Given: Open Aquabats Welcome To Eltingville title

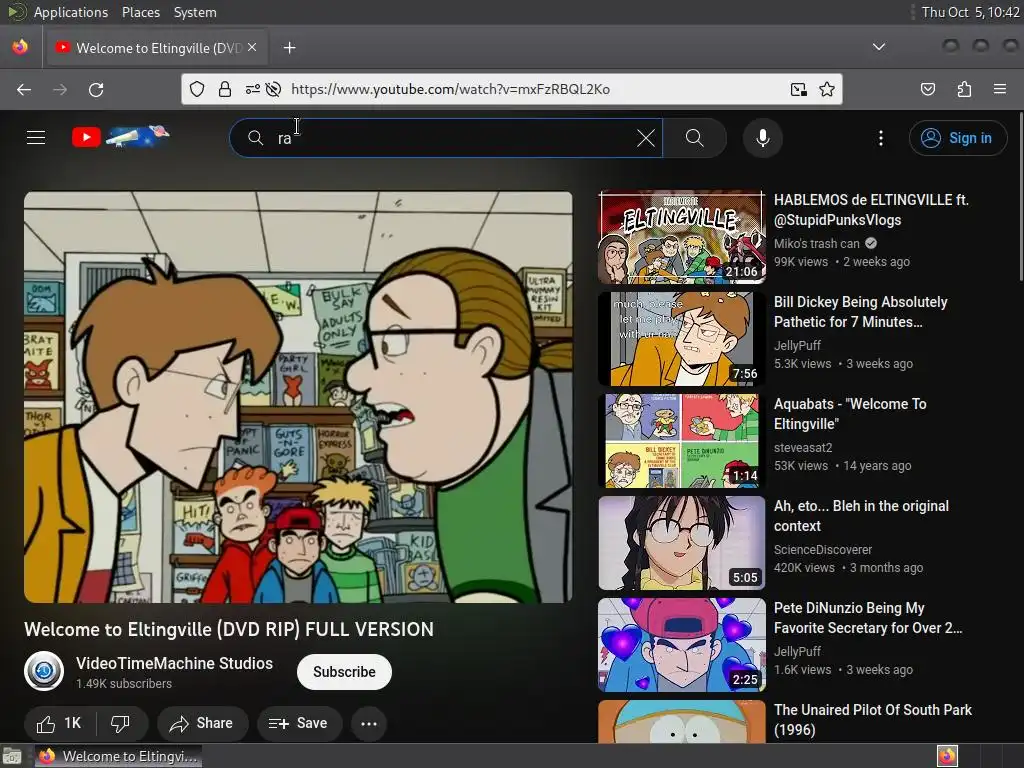Looking at the screenshot, I should [850, 413].
